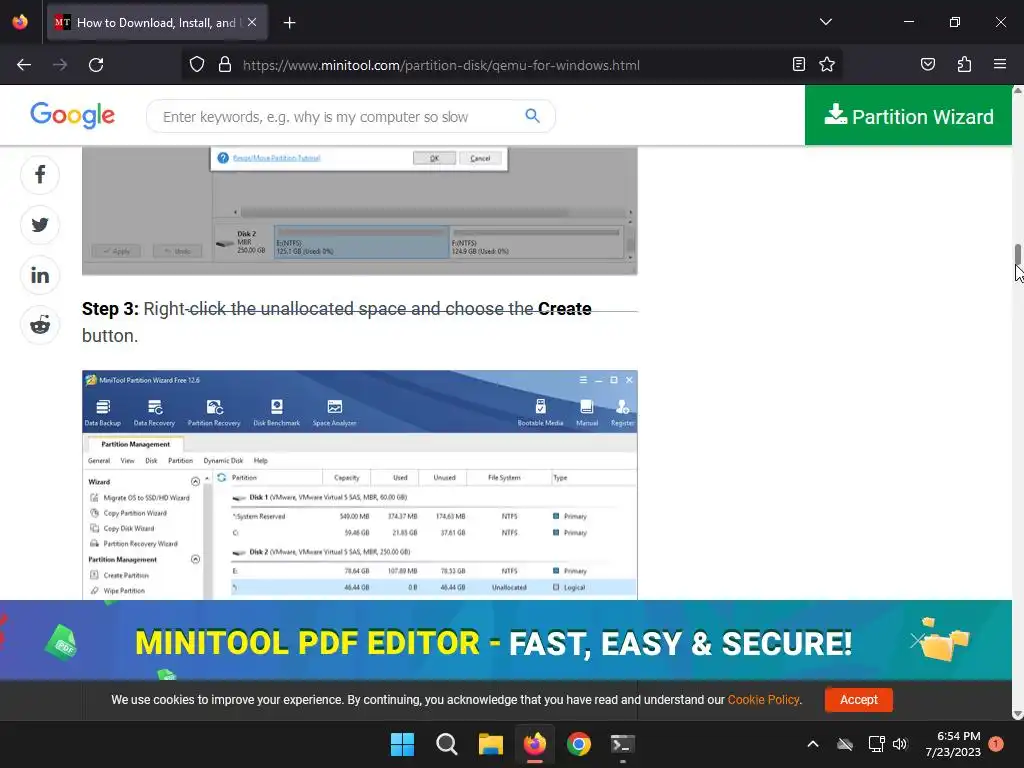
Task: Open the MiniTool Partition Wizard screenshot
Action: tap(359, 485)
